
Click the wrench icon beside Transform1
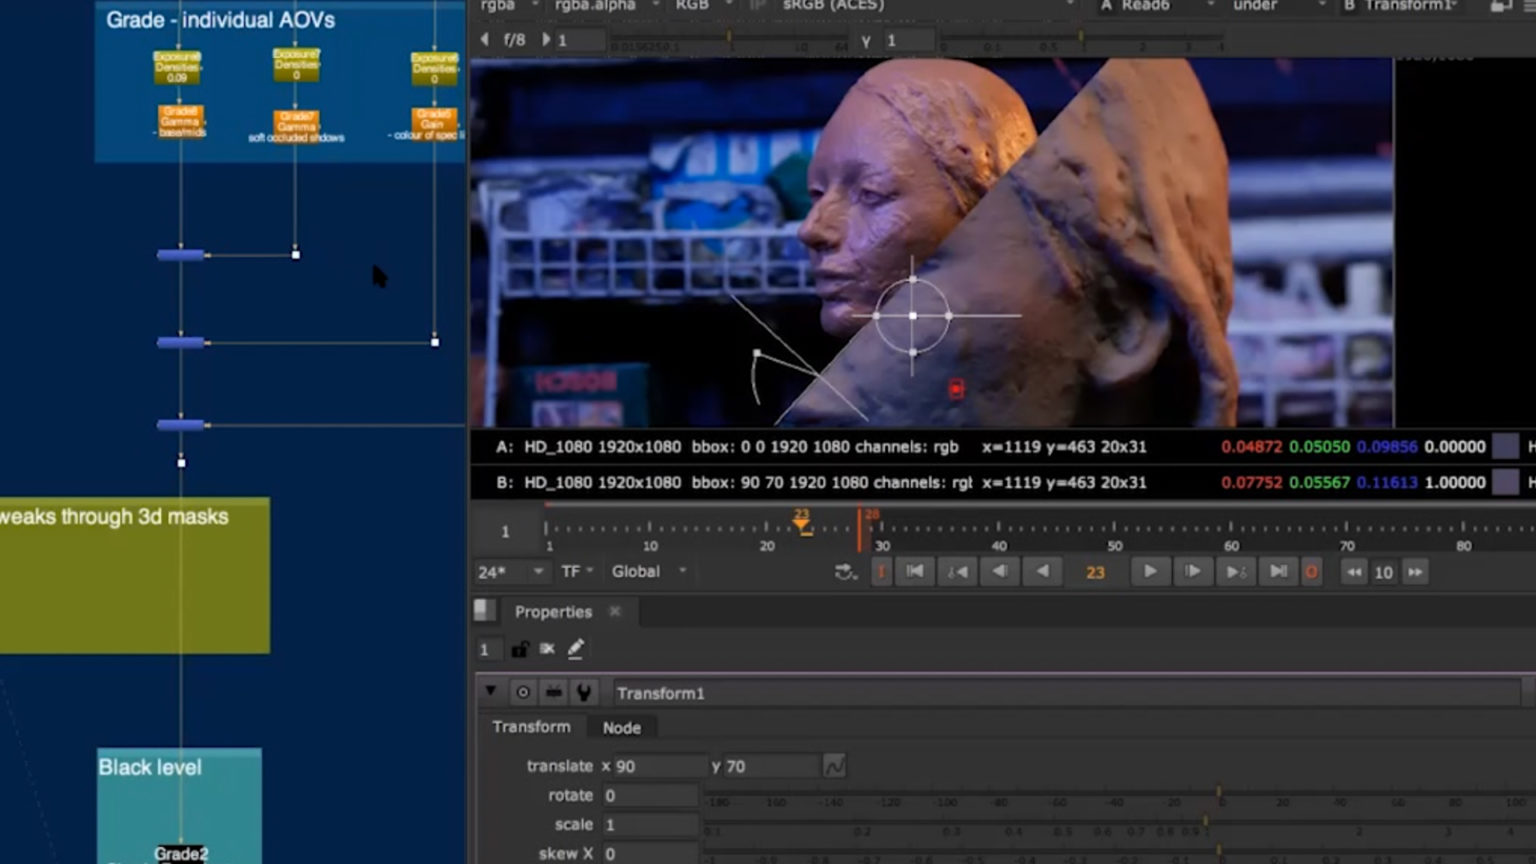tap(584, 692)
